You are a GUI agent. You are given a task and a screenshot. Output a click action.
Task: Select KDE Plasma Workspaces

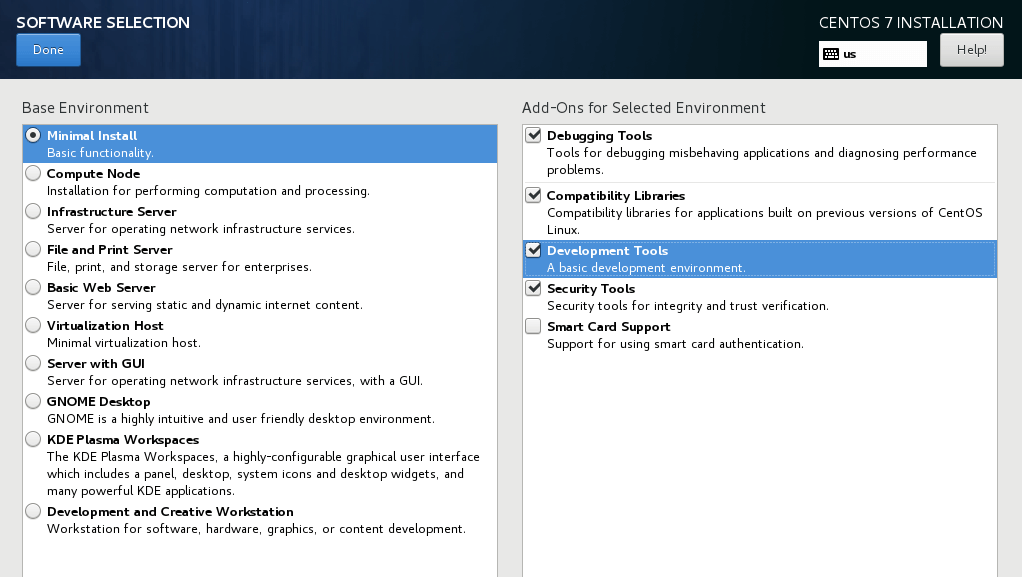click(x=34, y=439)
